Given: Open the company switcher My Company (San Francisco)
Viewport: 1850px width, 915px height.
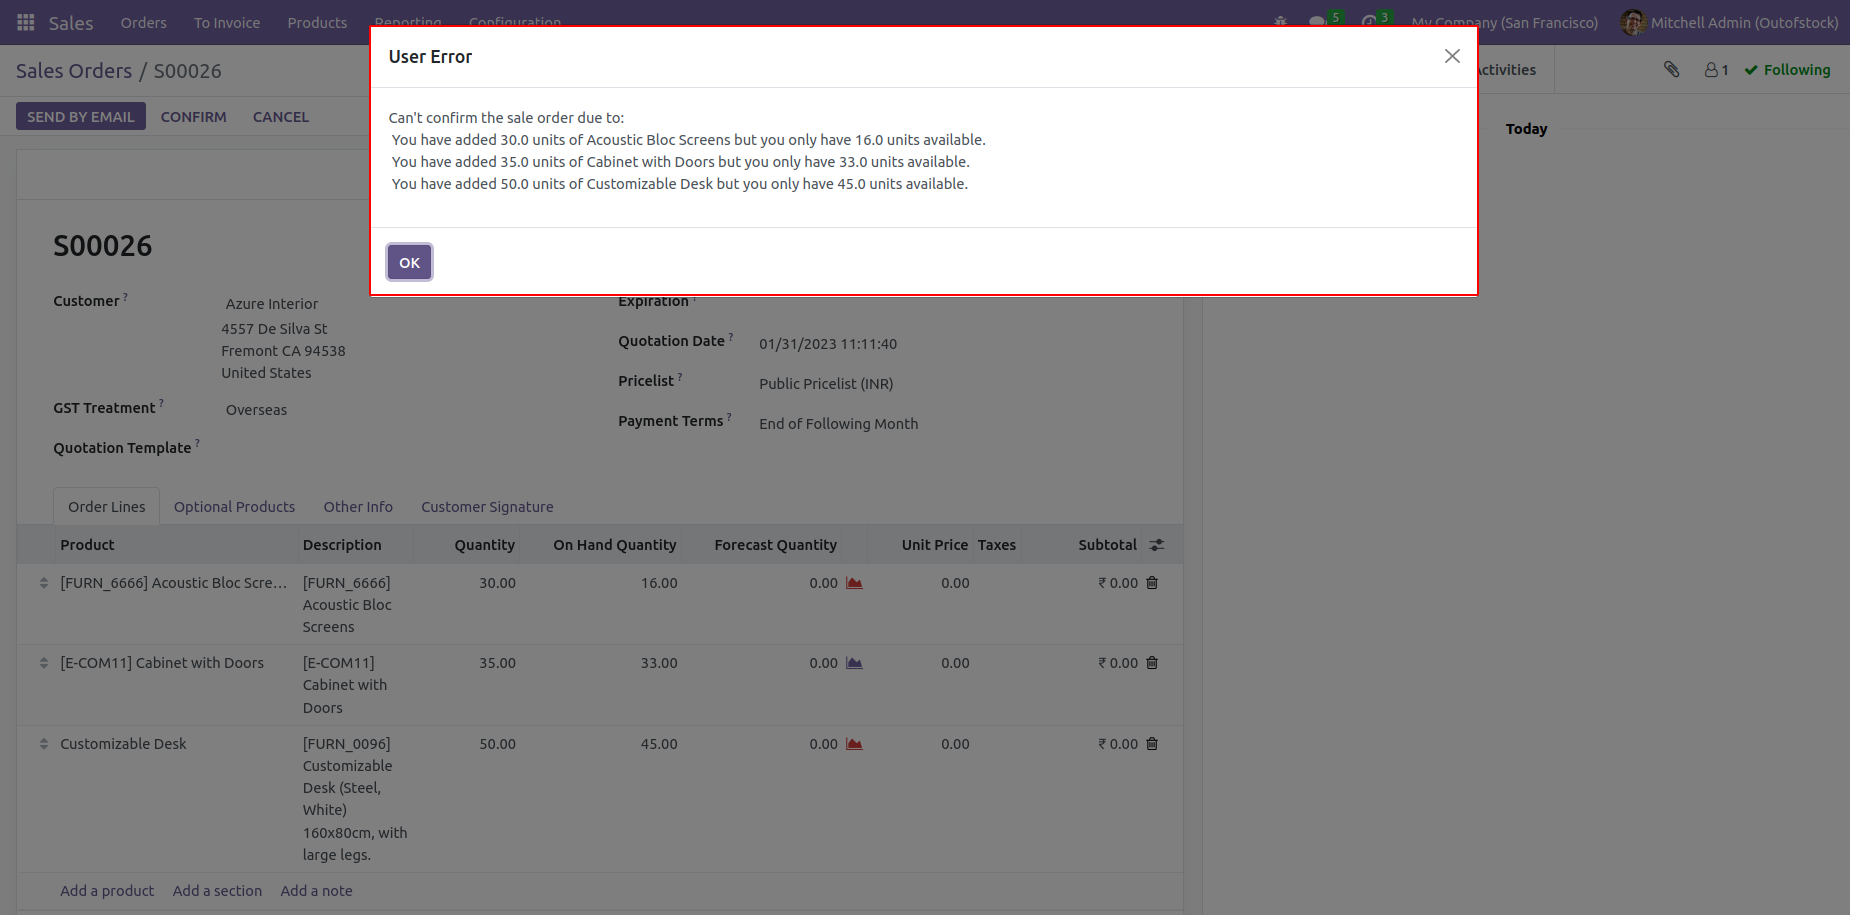Looking at the screenshot, I should point(1505,22).
